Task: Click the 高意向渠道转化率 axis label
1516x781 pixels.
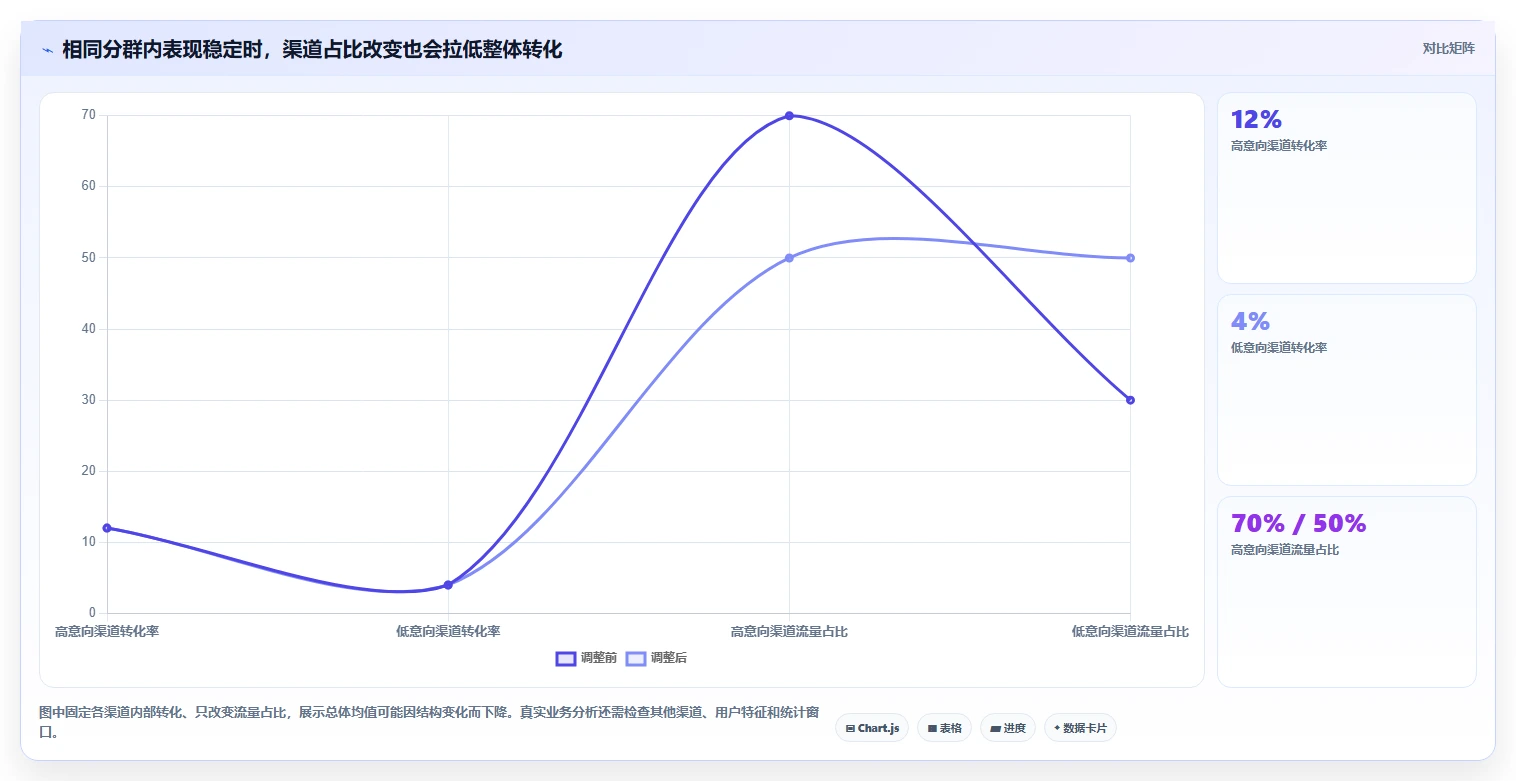Action: point(107,632)
